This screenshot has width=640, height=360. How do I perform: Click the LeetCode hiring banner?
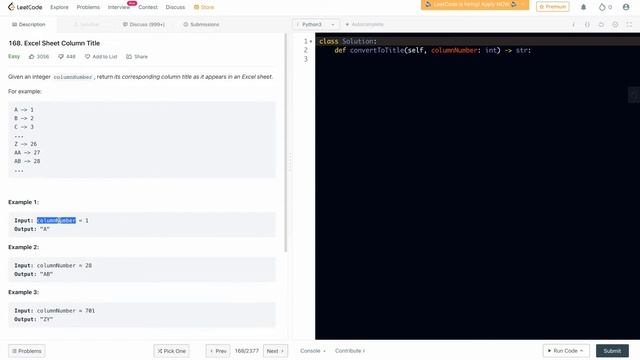pyautogui.click(x=475, y=4)
